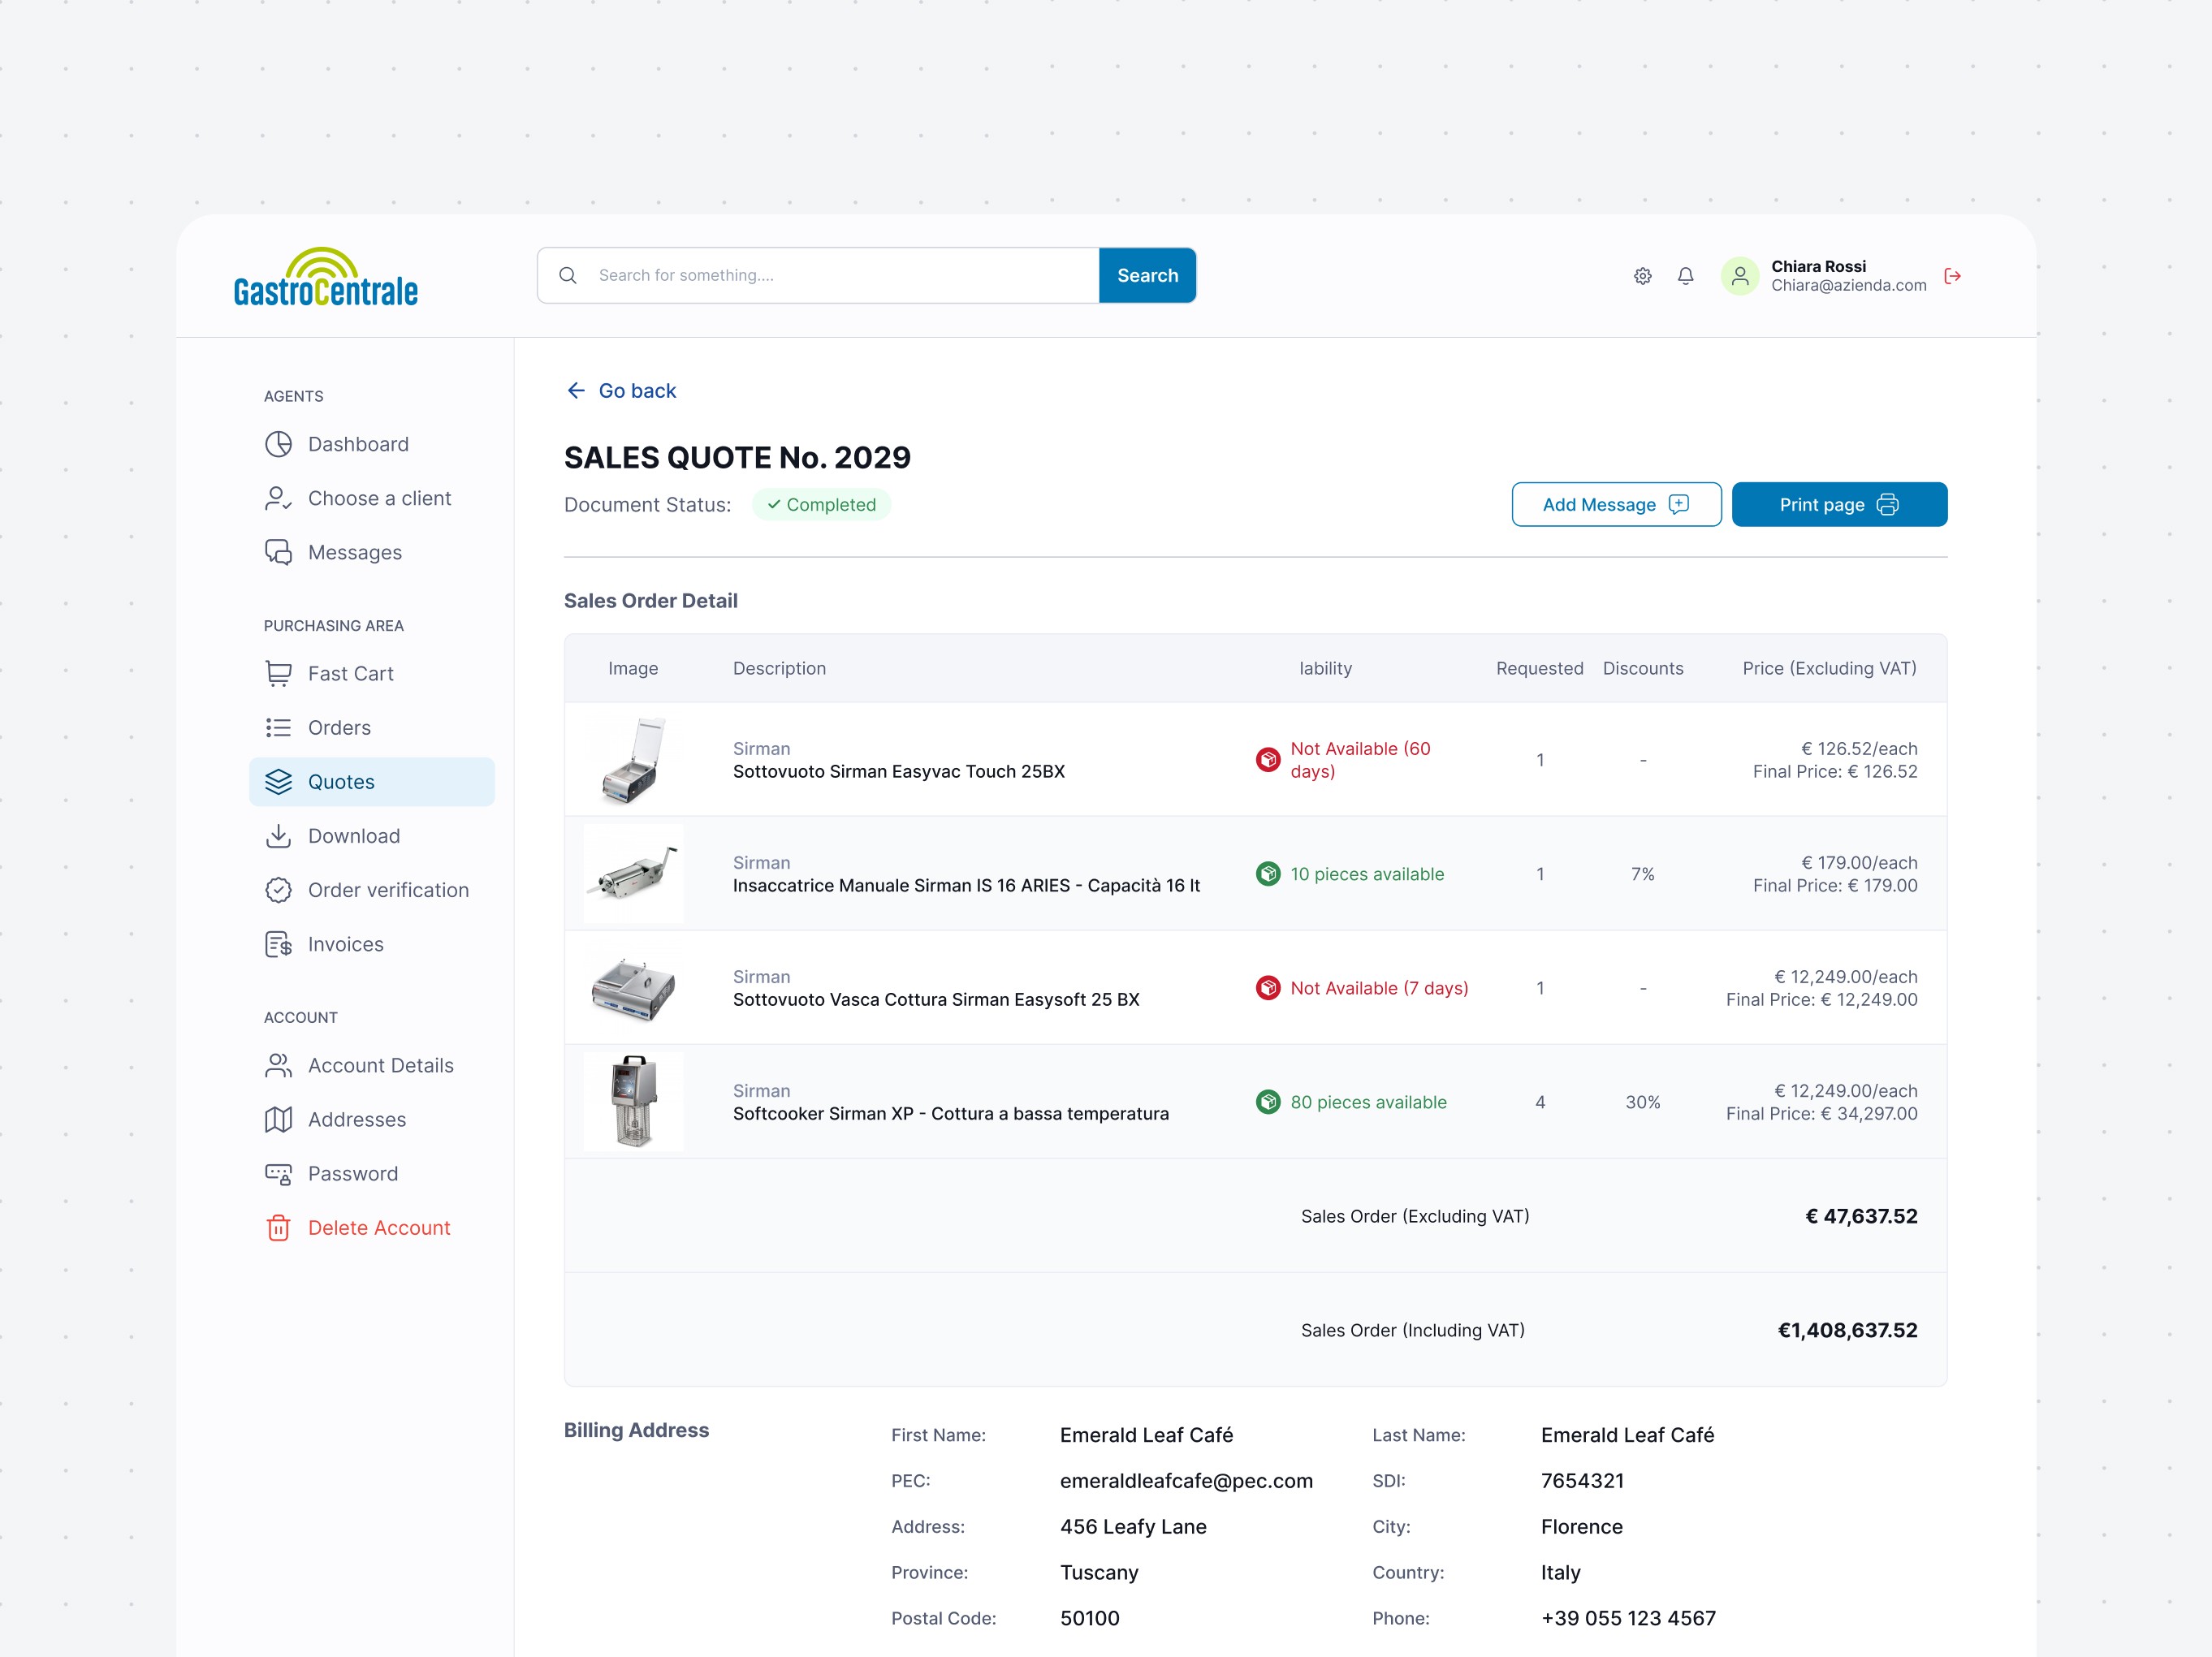Click the Delete Account trash icon
The image size is (2212, 1657).
[279, 1228]
